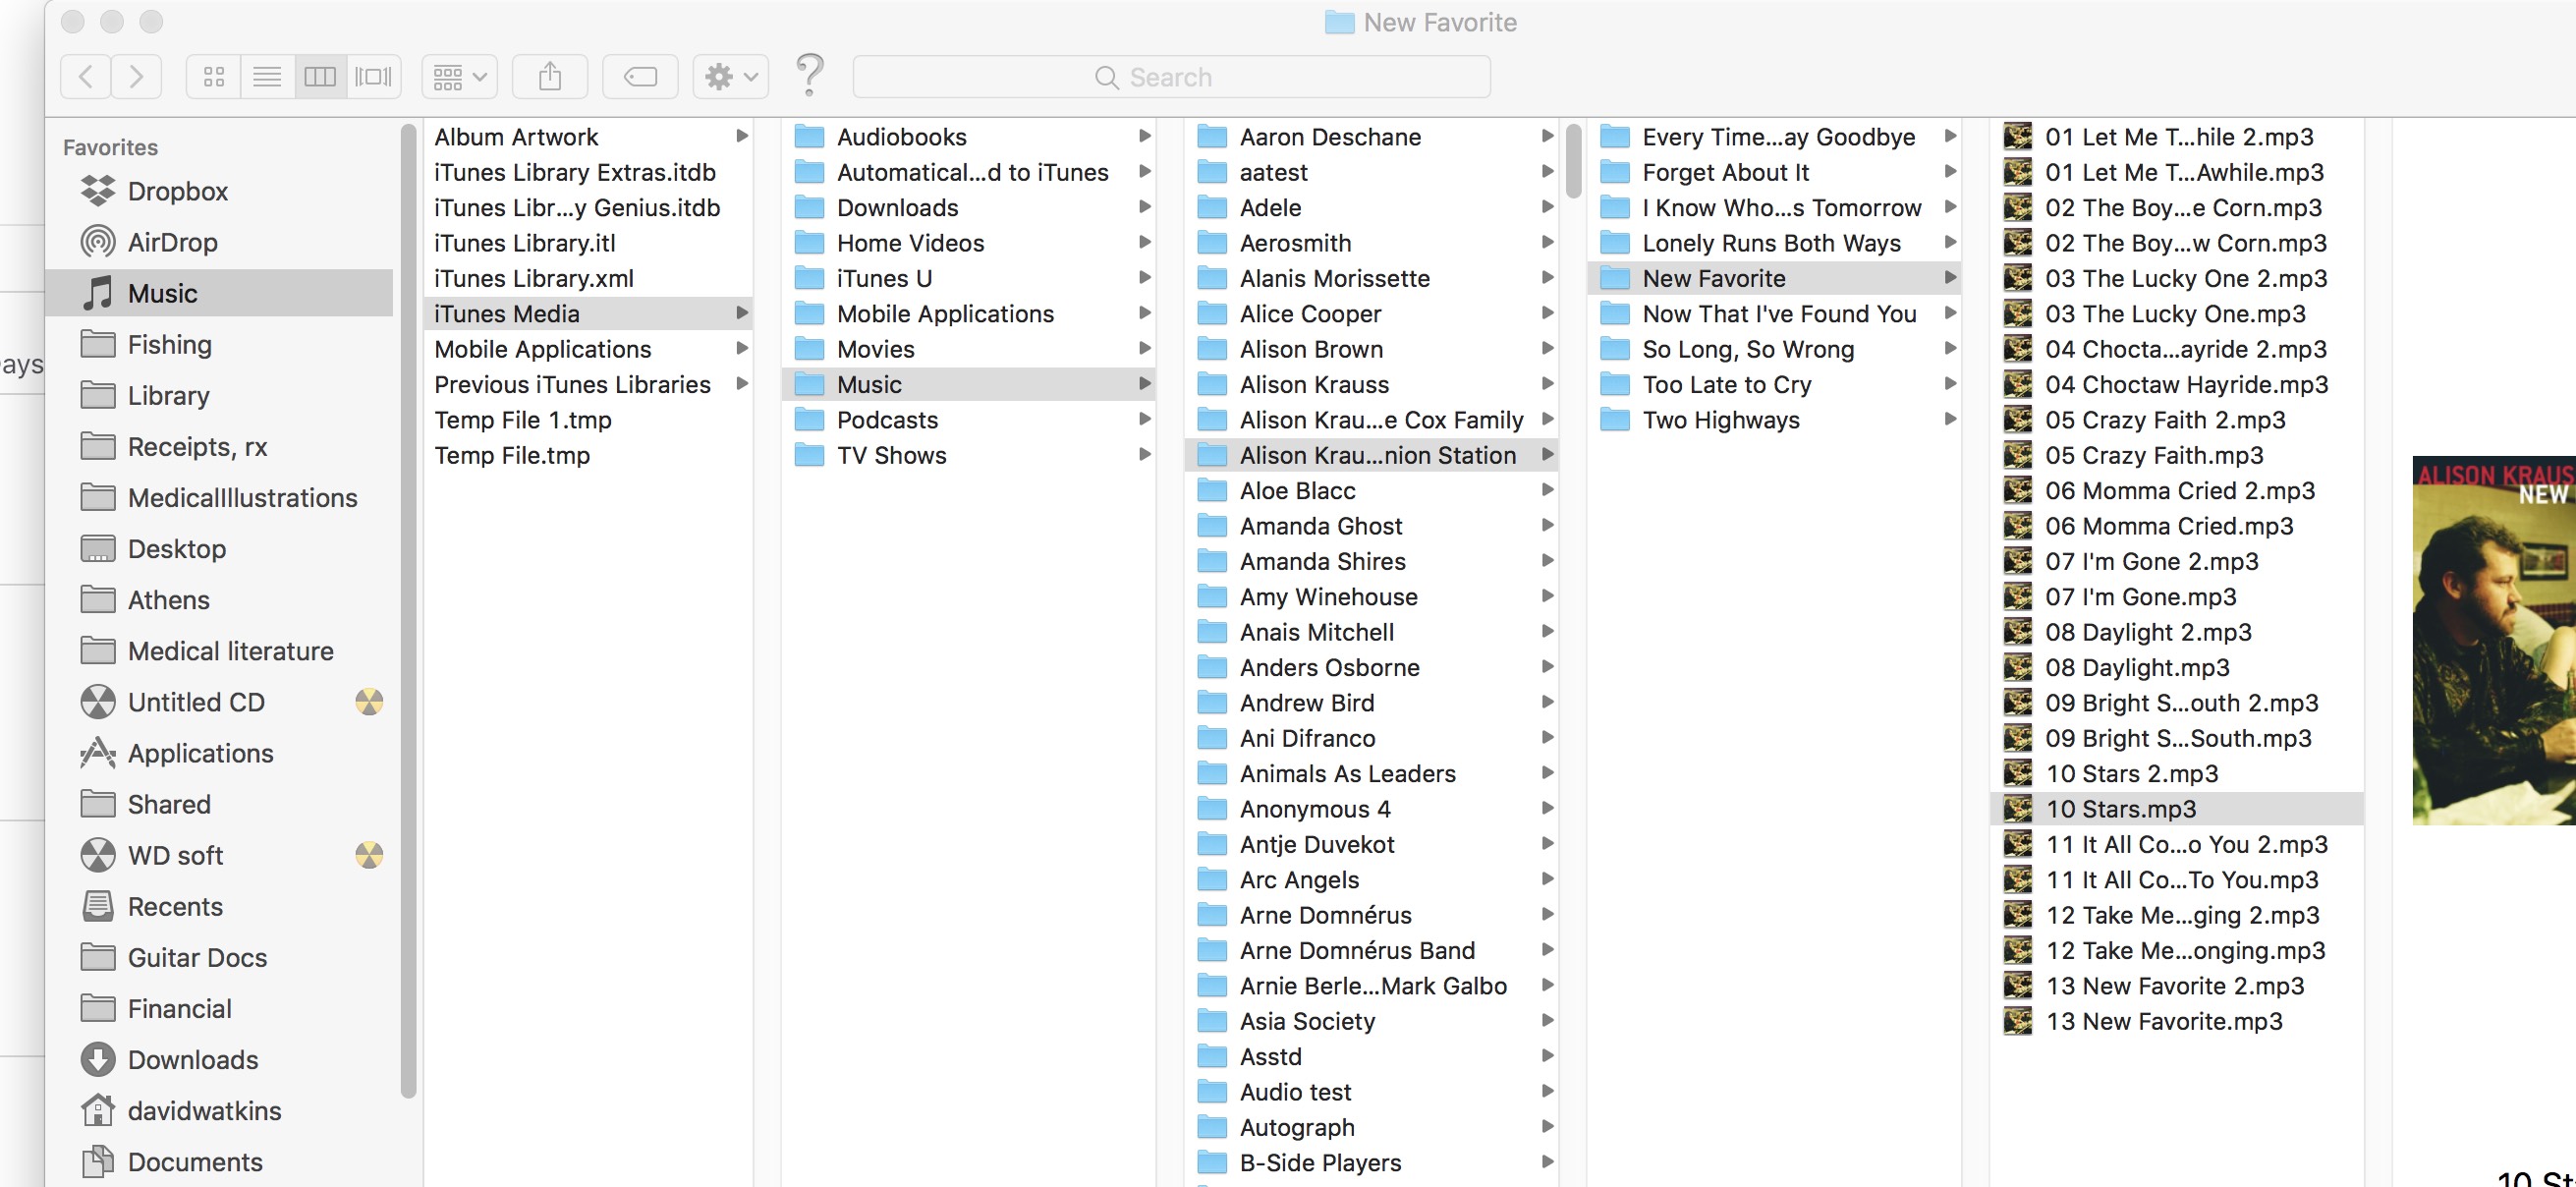
Task: Select 10 Stars 2.mp3
Action: pyautogui.click(x=2177, y=773)
